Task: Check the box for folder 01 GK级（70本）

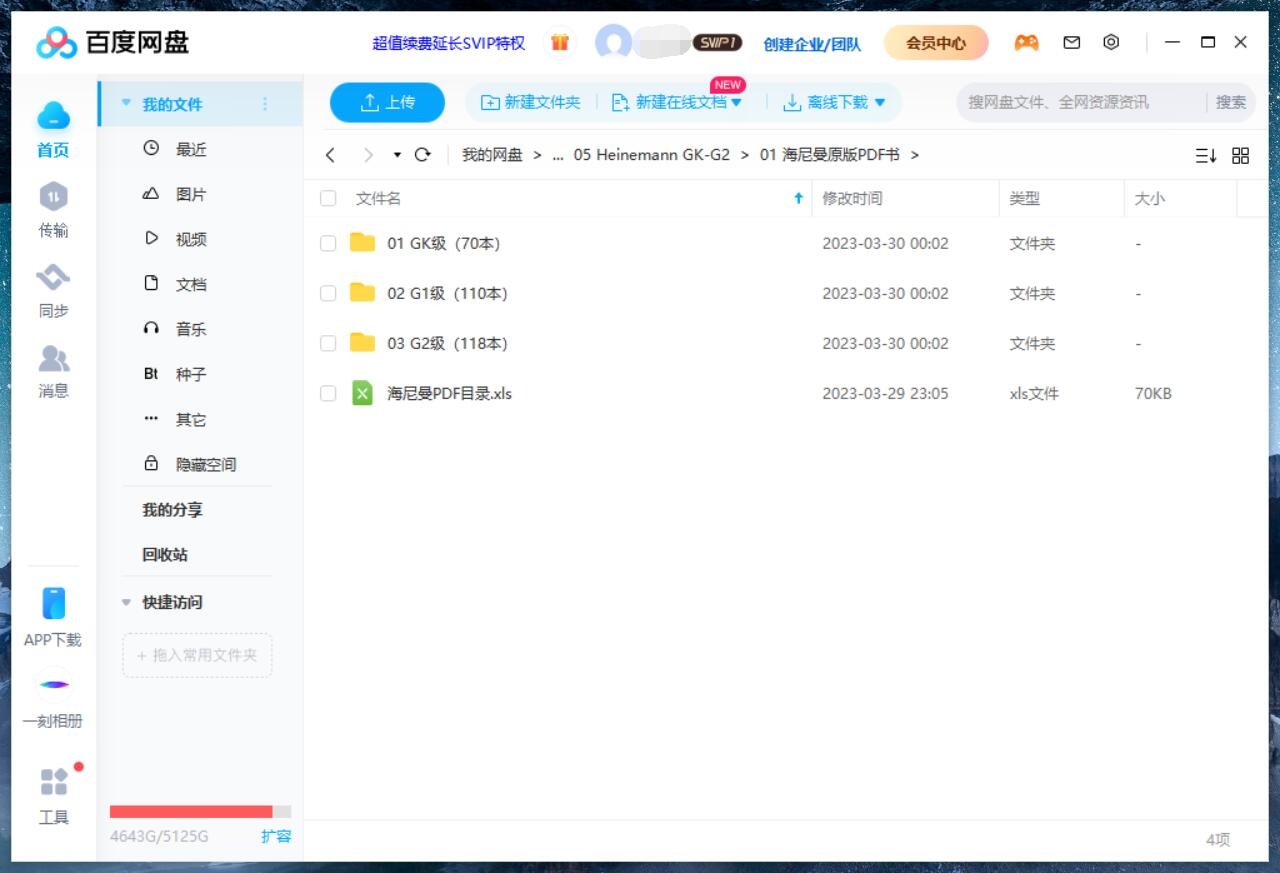Action: point(327,243)
